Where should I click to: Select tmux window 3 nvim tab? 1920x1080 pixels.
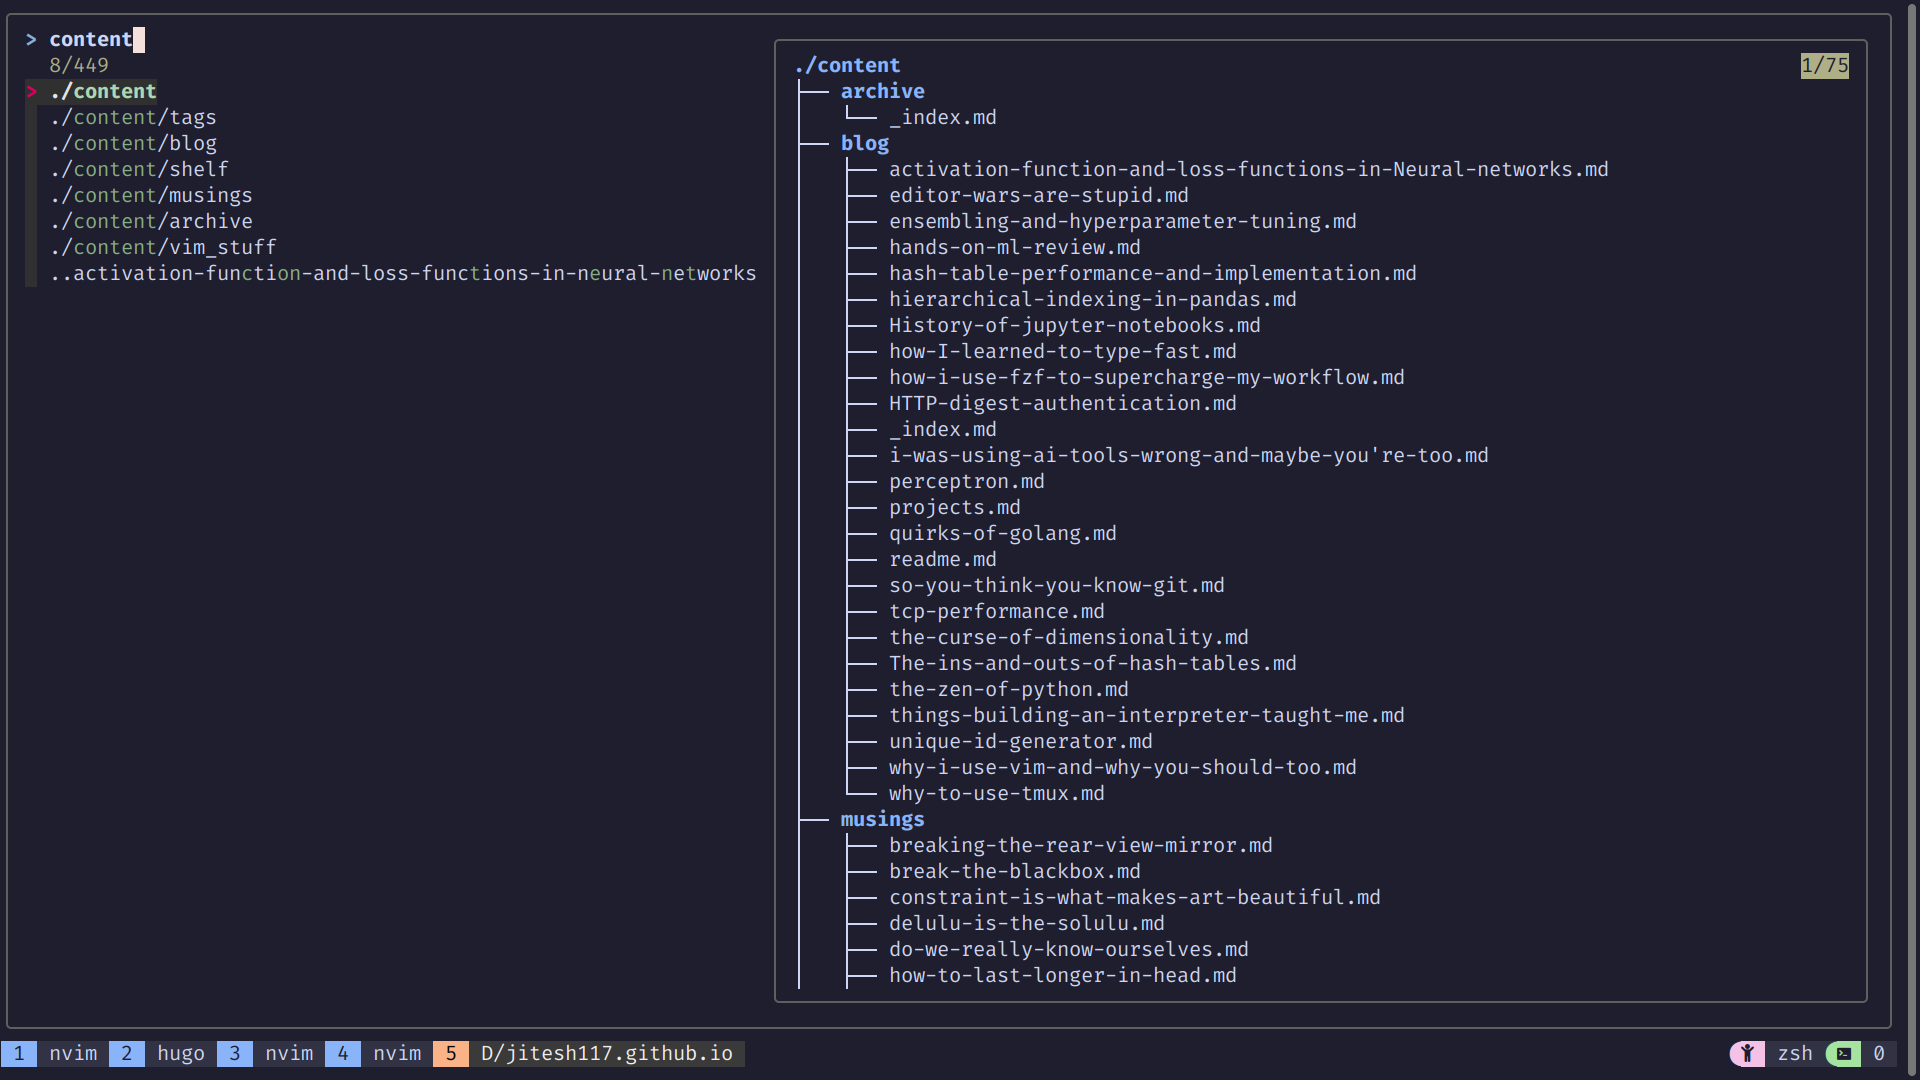click(288, 1053)
